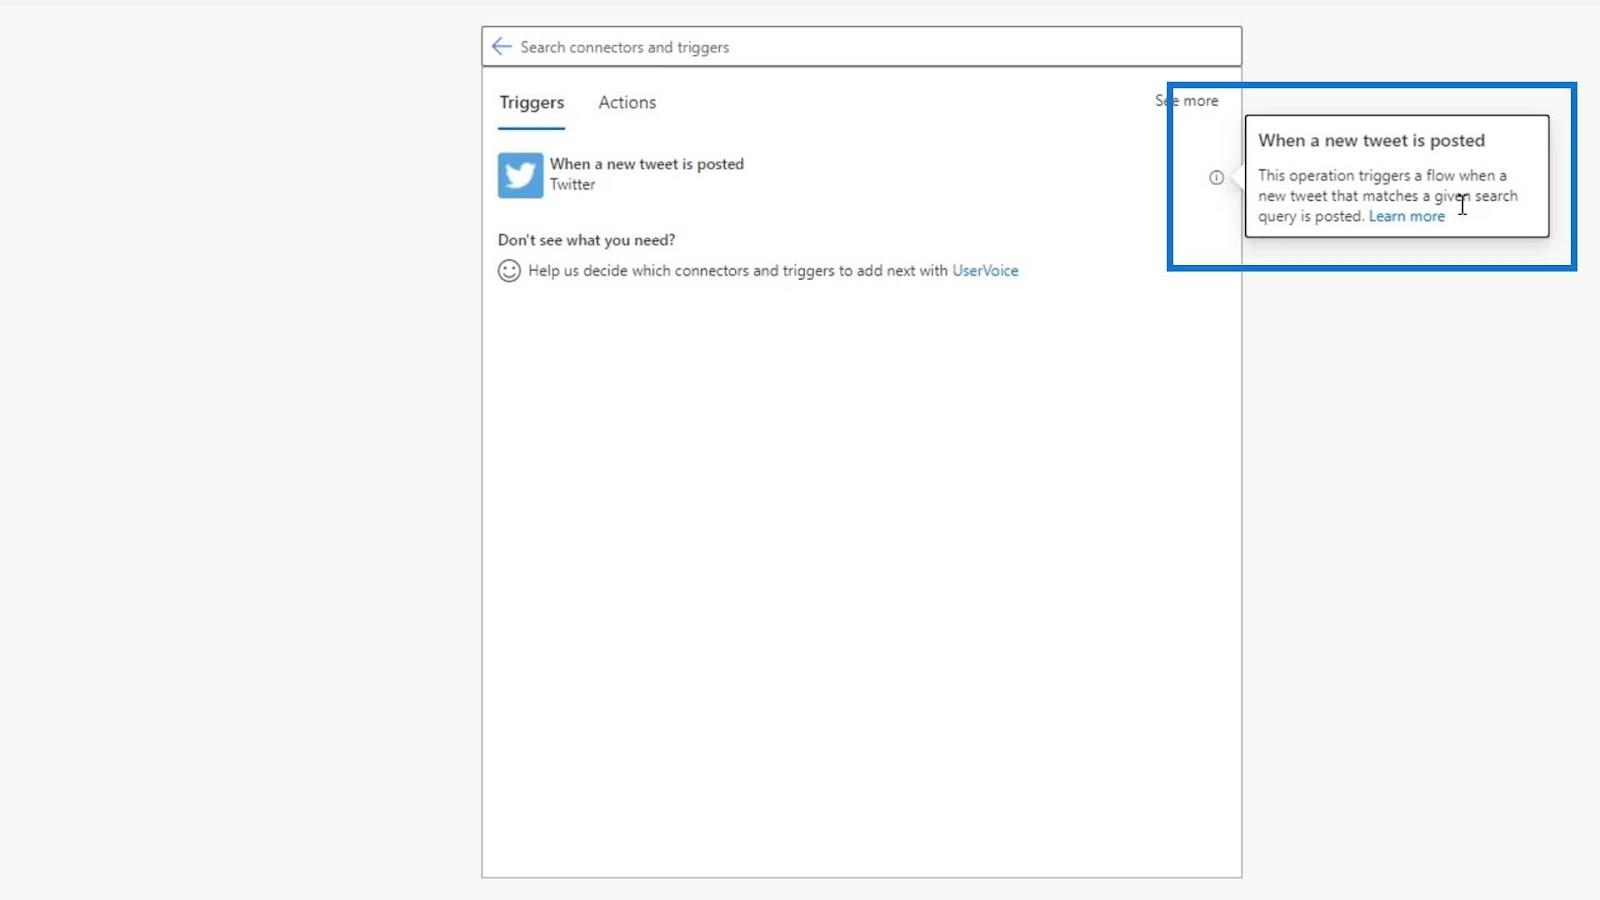Viewport: 1600px width, 900px height.
Task: Click the Help us decide which connectors text
Action: click(738, 271)
